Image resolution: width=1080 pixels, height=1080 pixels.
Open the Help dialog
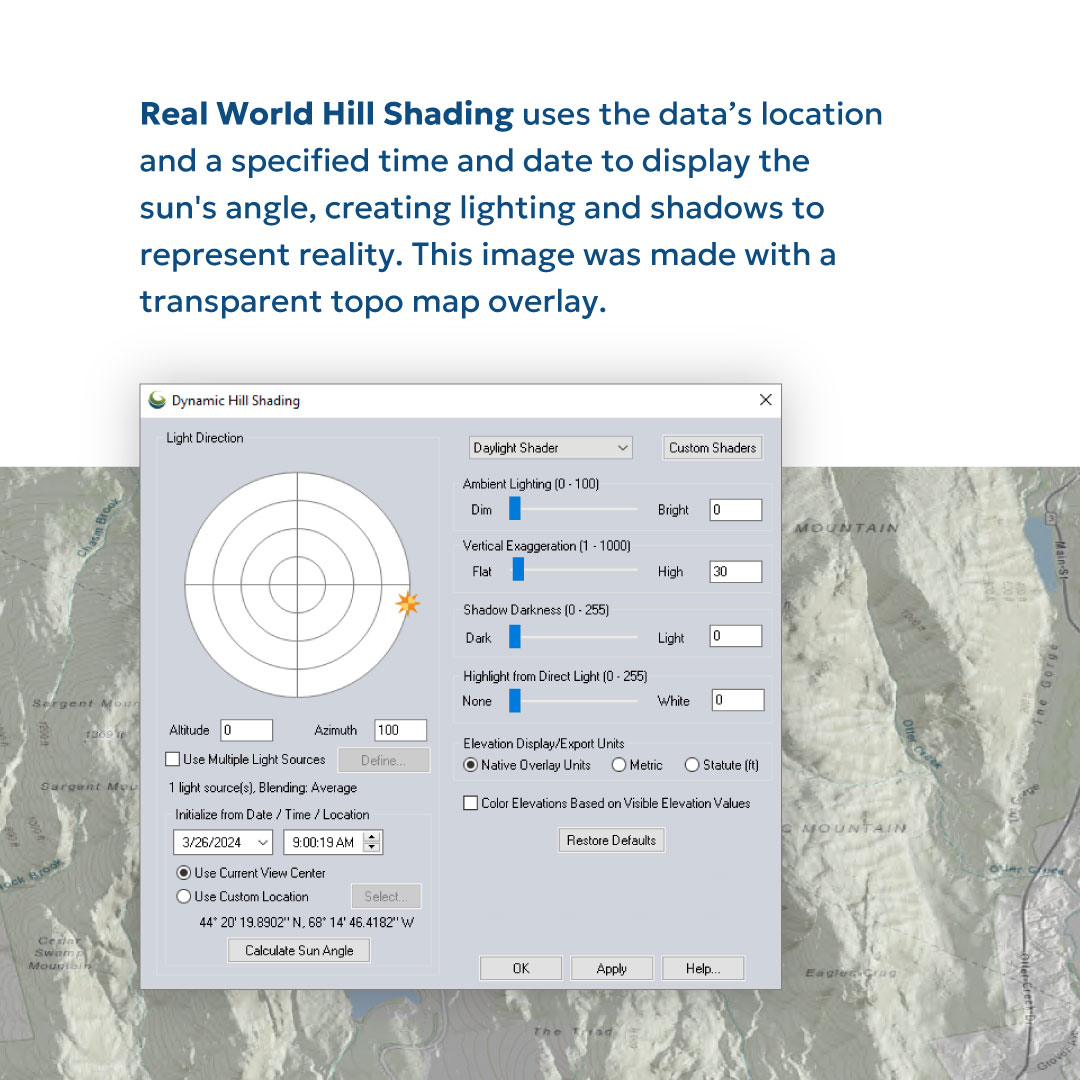pyautogui.click(x=703, y=967)
